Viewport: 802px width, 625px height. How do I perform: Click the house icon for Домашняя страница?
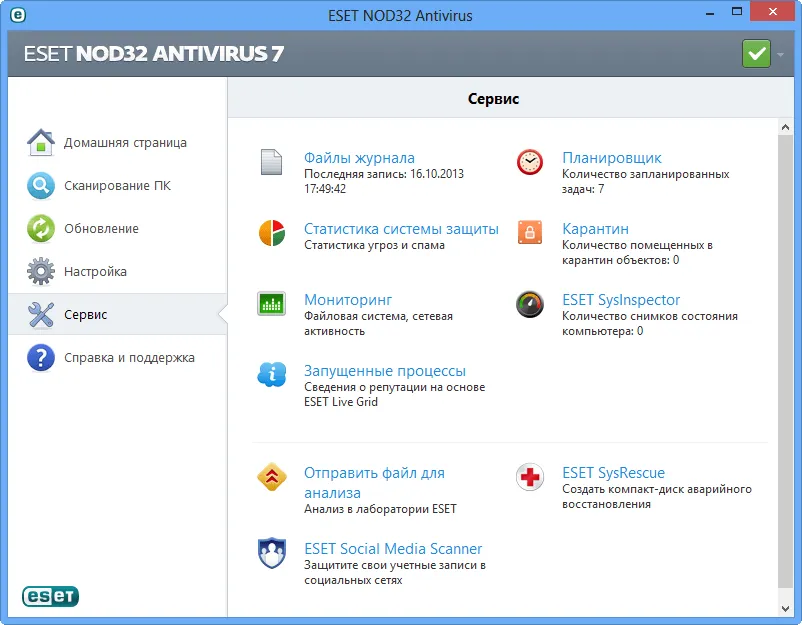[41, 142]
